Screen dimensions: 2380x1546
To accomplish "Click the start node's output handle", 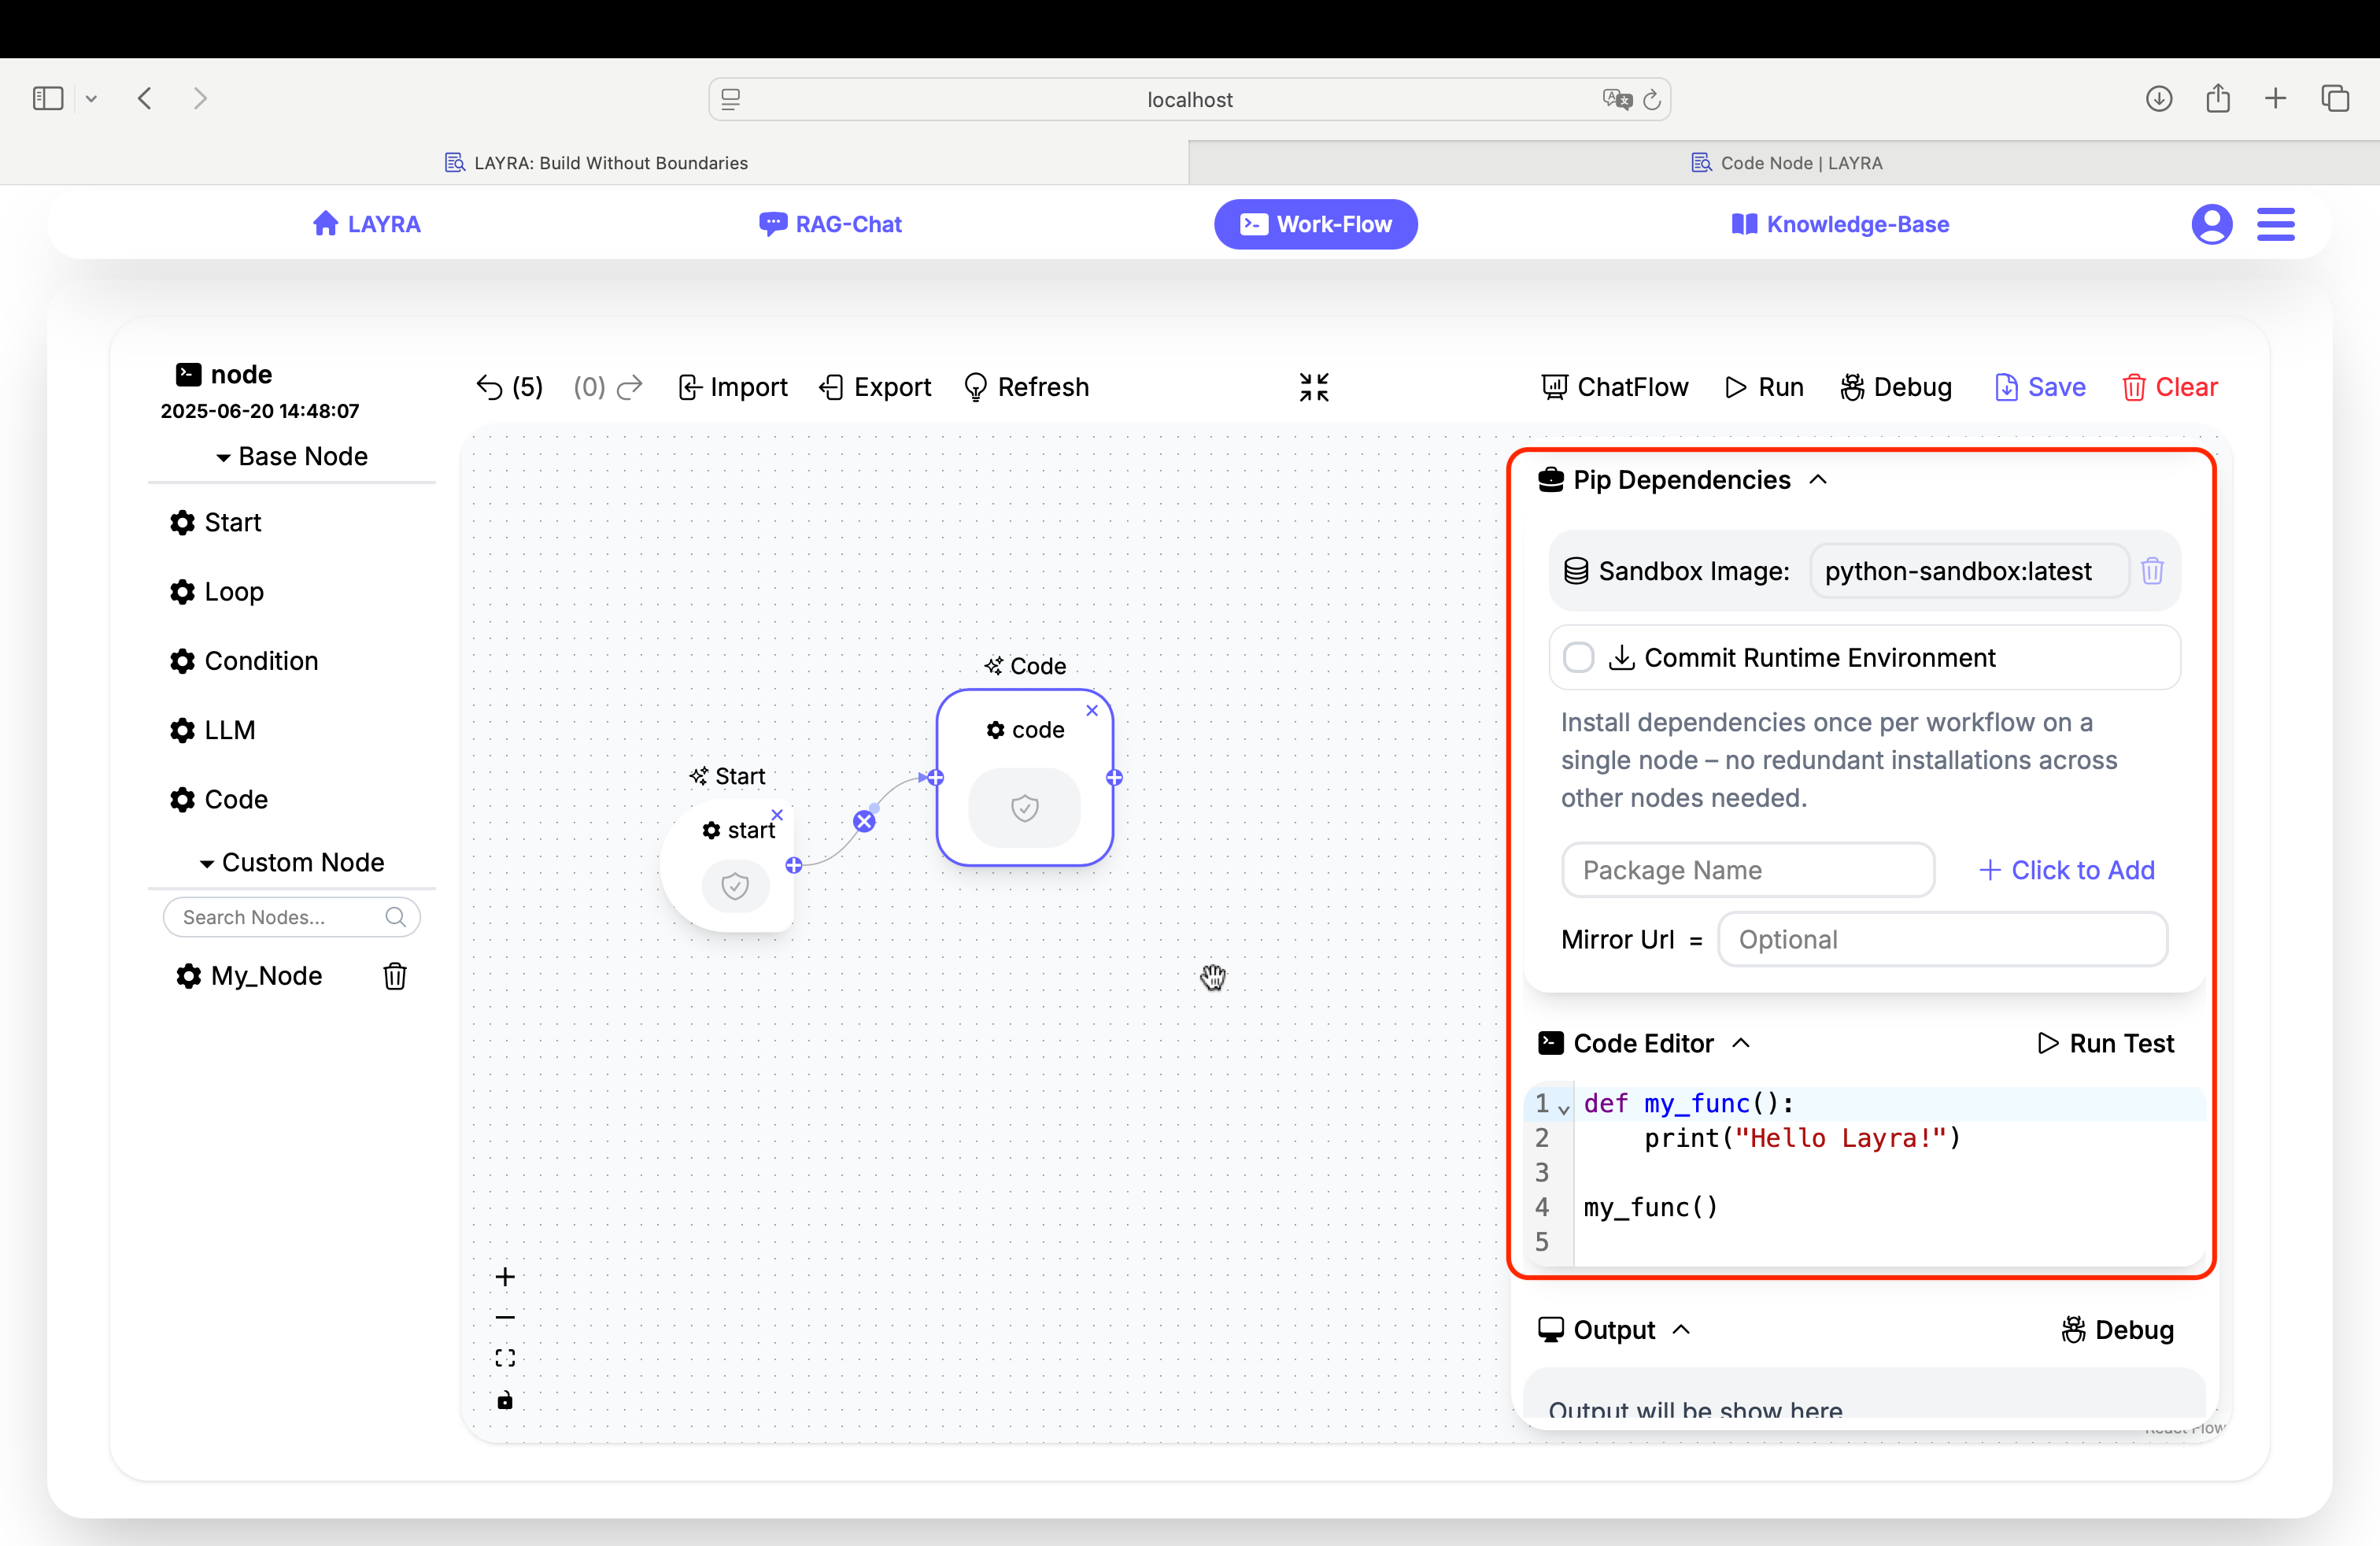I will click(794, 865).
